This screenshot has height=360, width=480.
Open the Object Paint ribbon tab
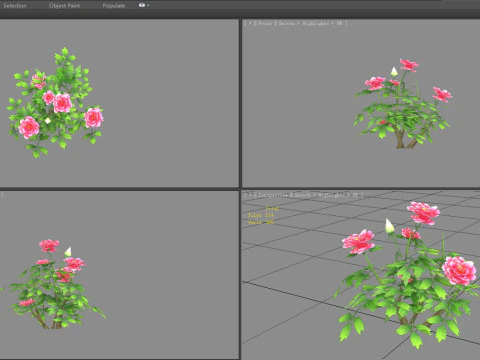pyautogui.click(x=64, y=6)
